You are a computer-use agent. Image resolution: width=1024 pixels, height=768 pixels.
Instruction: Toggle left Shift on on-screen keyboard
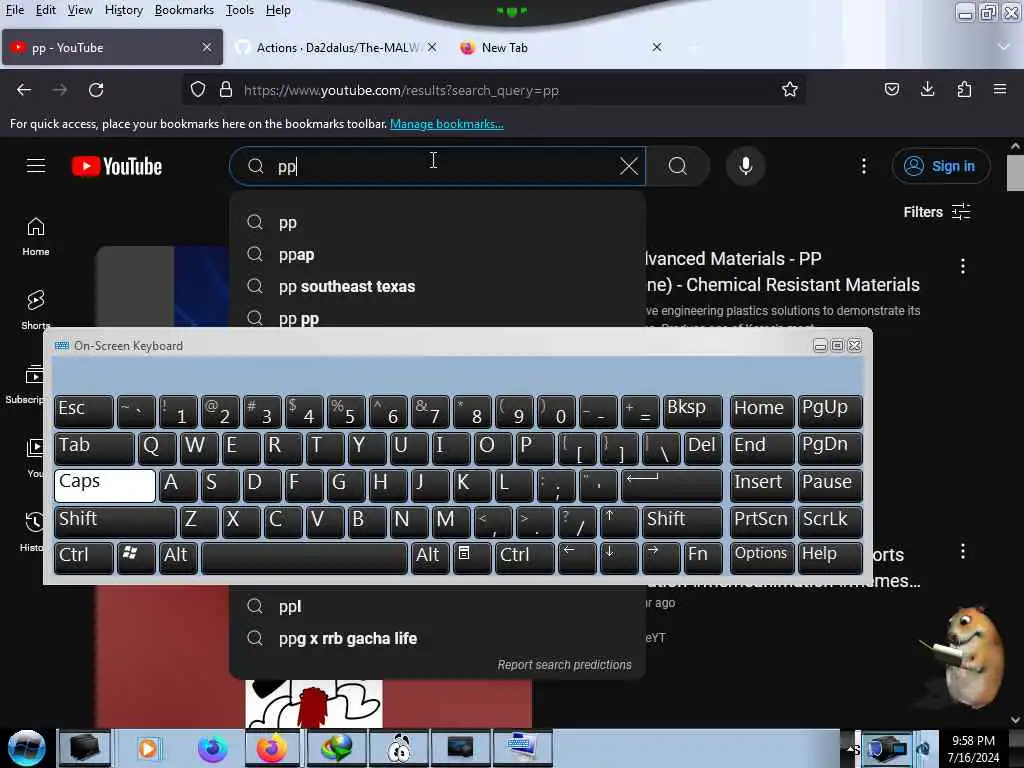click(115, 522)
